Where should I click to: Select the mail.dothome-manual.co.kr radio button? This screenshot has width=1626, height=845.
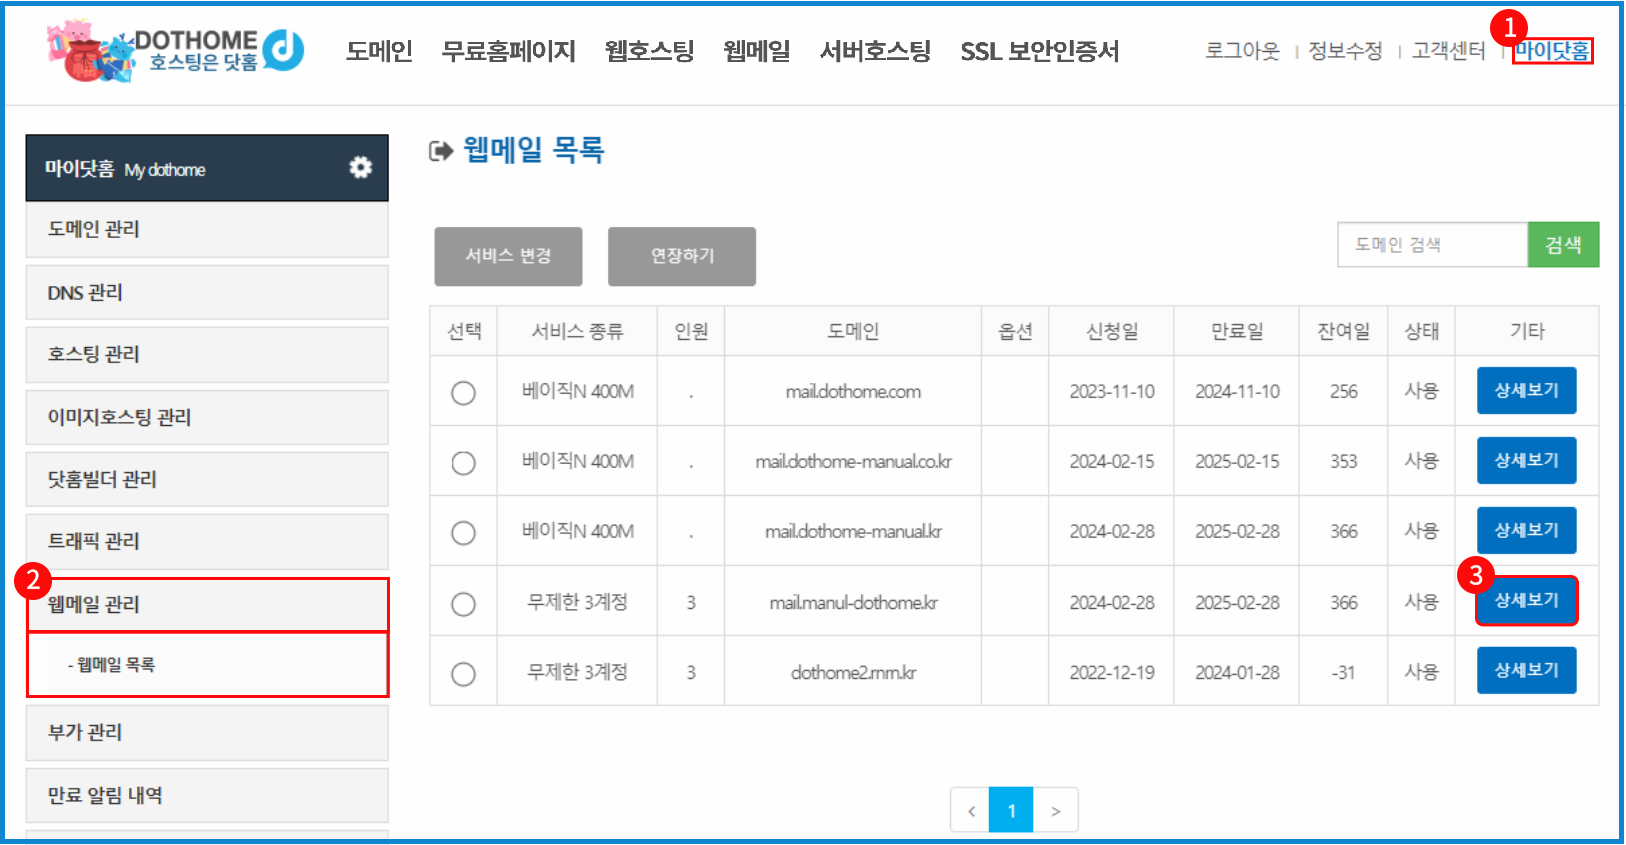pos(463,463)
